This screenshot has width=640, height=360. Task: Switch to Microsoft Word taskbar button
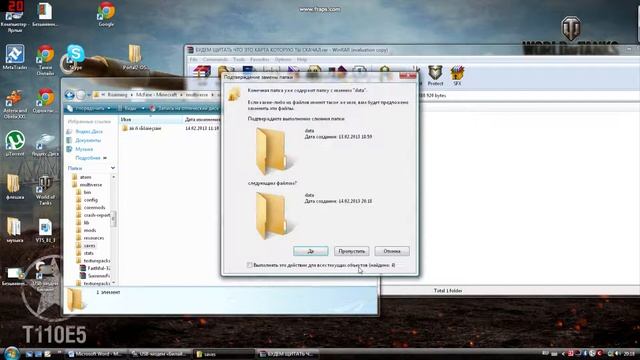96,354
